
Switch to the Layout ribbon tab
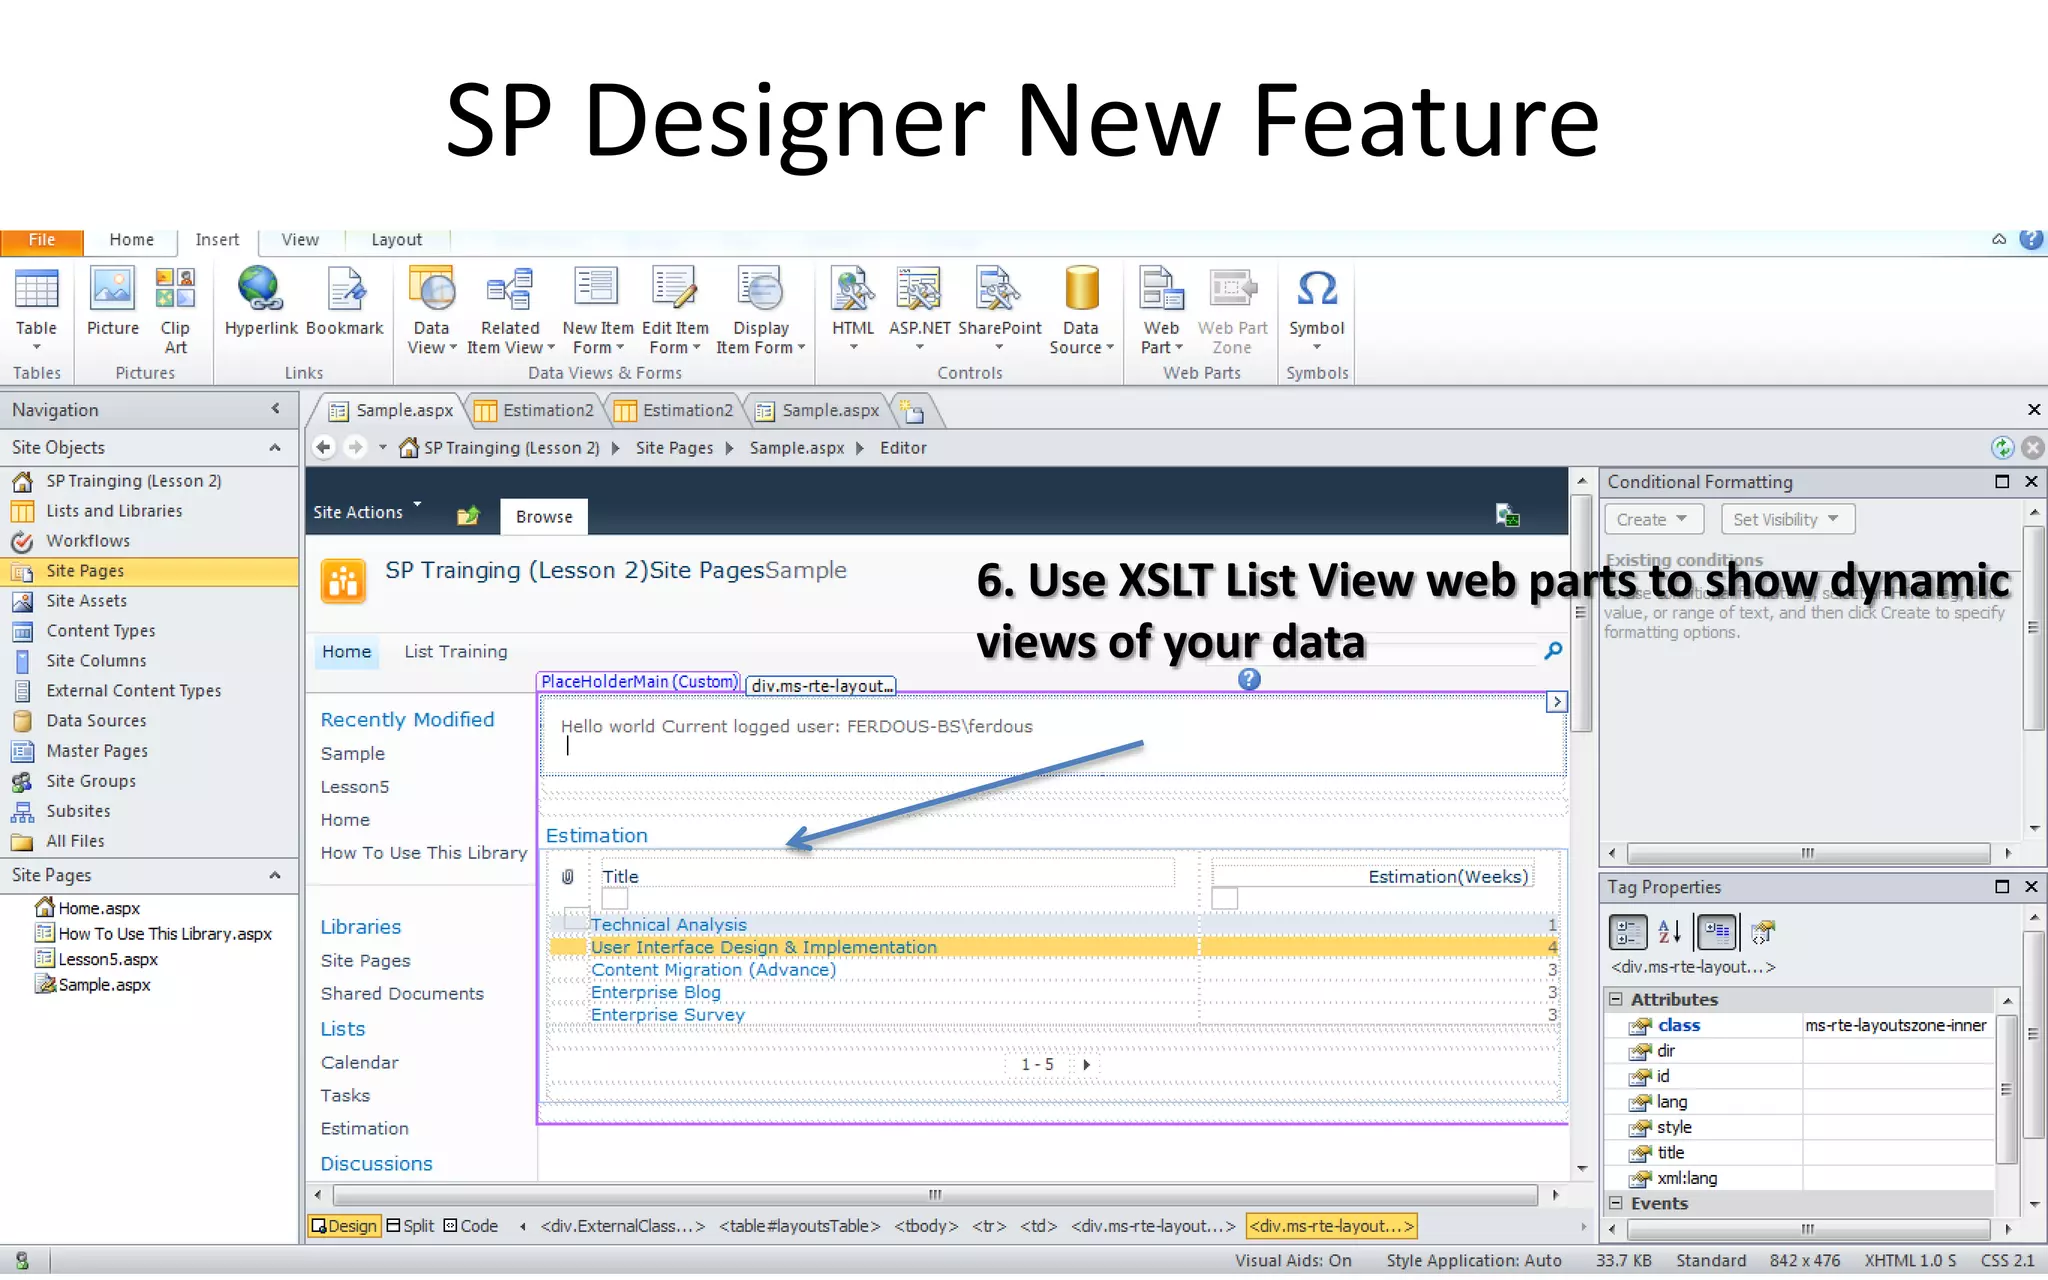(396, 240)
